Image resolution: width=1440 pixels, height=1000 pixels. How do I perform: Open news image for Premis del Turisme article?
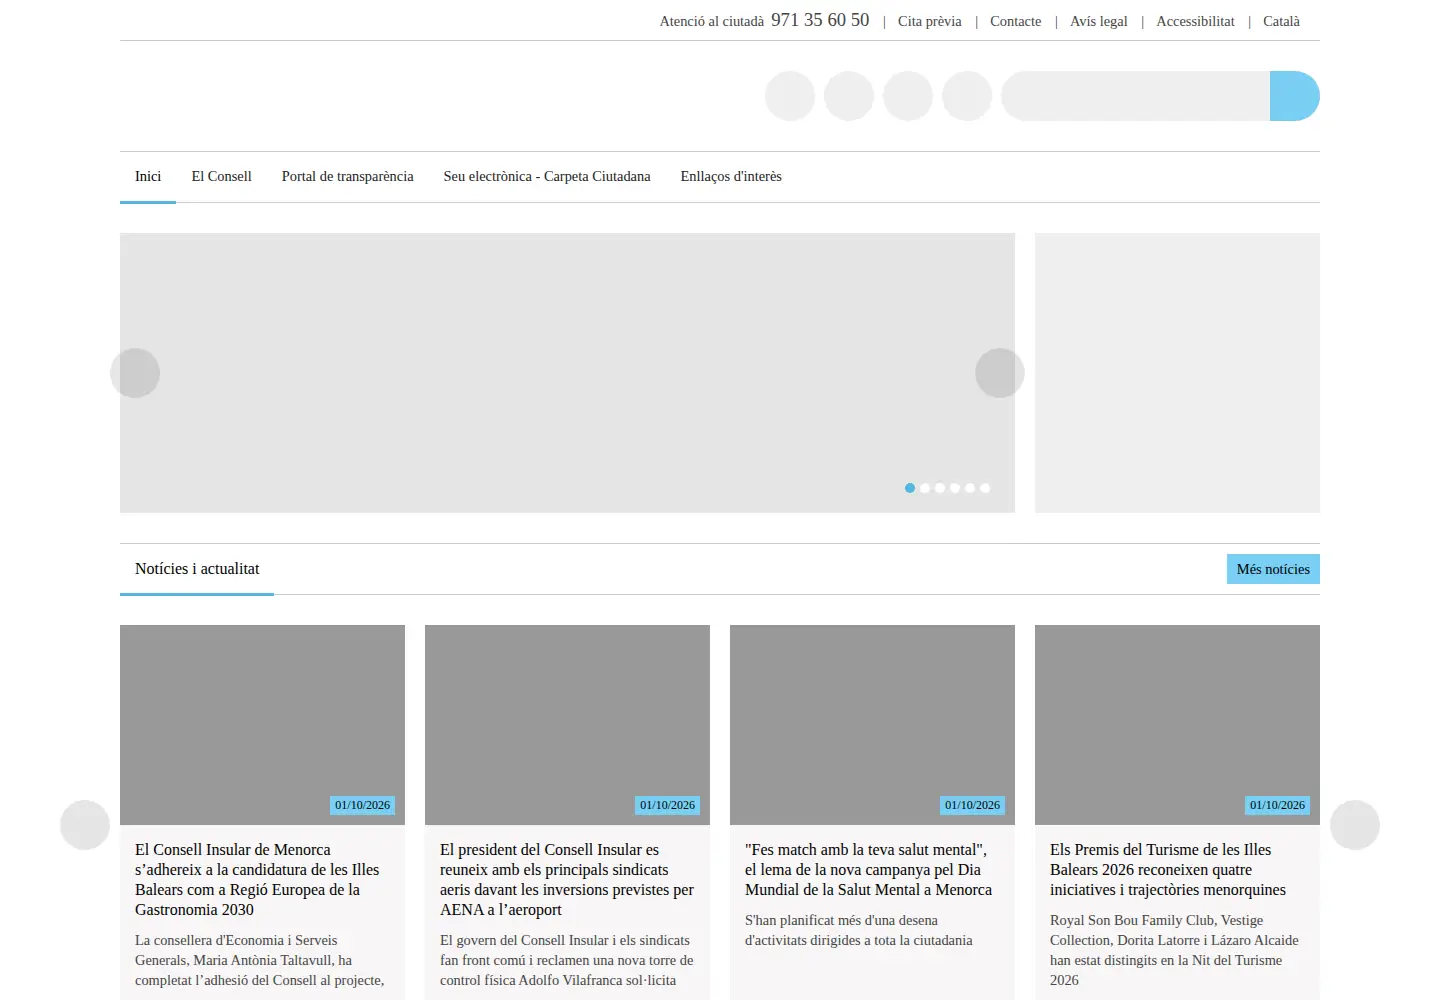(1177, 725)
